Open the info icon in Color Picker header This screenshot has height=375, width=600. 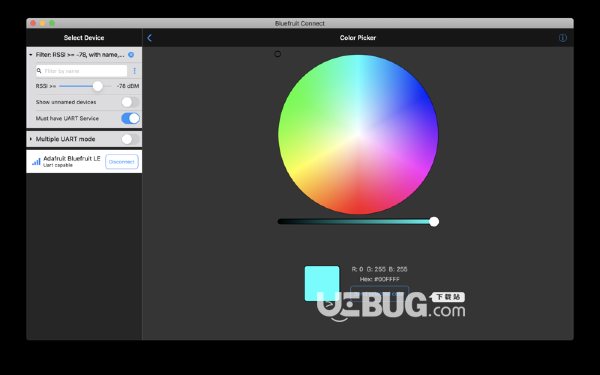(562, 38)
